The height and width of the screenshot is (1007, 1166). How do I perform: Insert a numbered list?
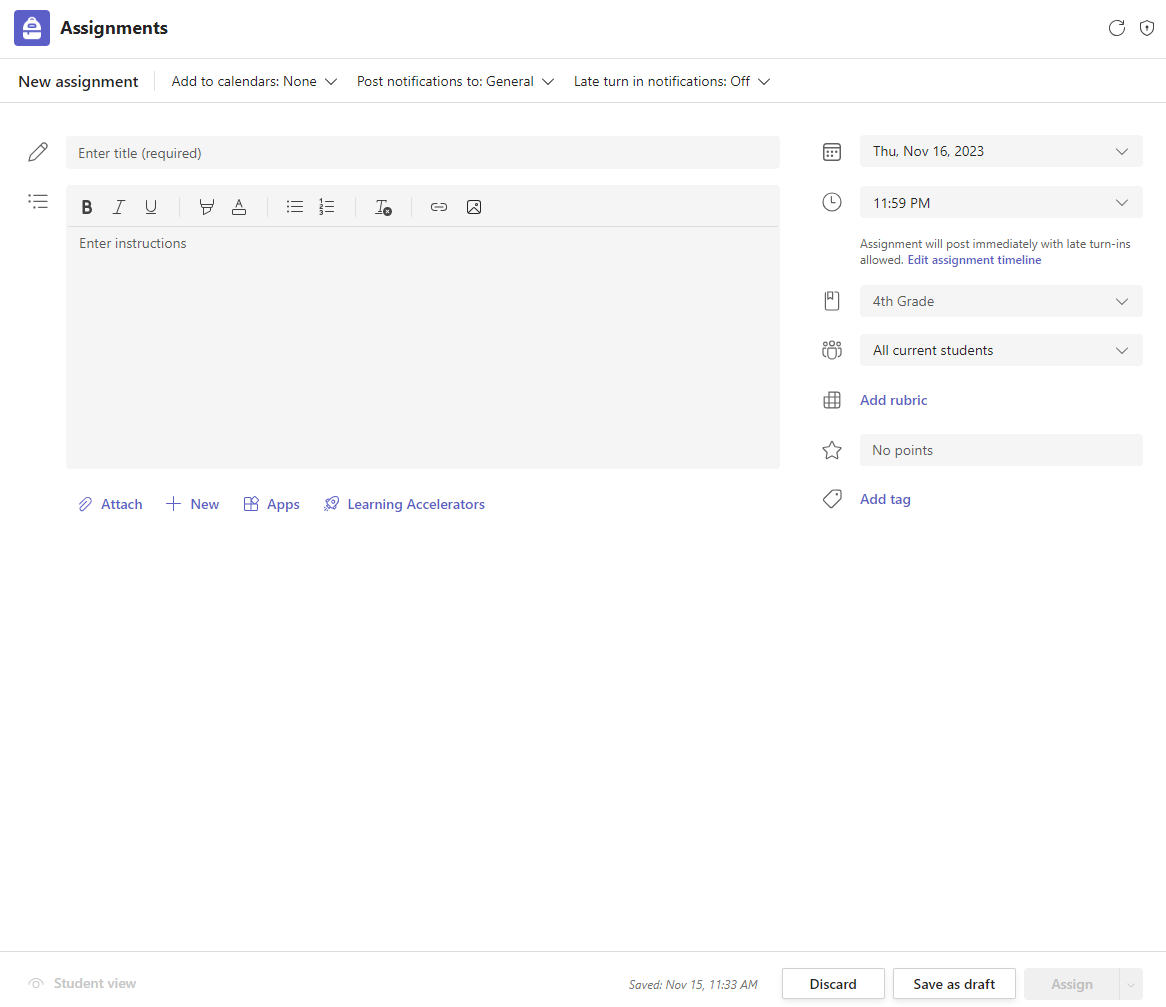[x=327, y=207]
